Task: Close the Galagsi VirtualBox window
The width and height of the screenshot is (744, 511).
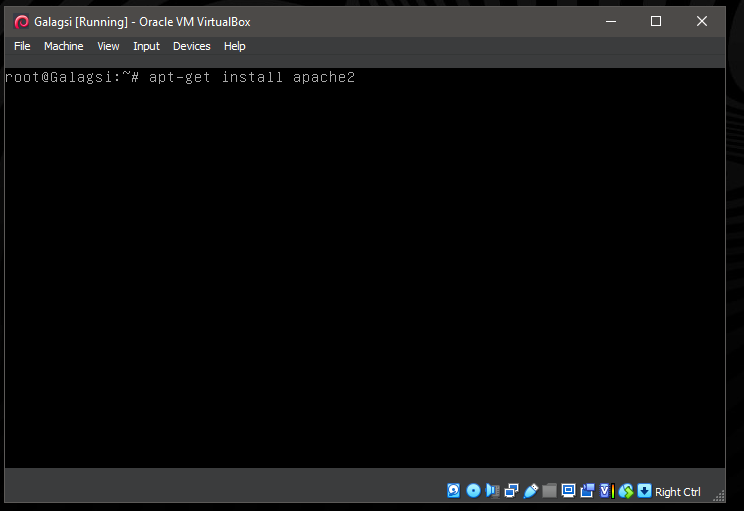Action: (x=702, y=21)
